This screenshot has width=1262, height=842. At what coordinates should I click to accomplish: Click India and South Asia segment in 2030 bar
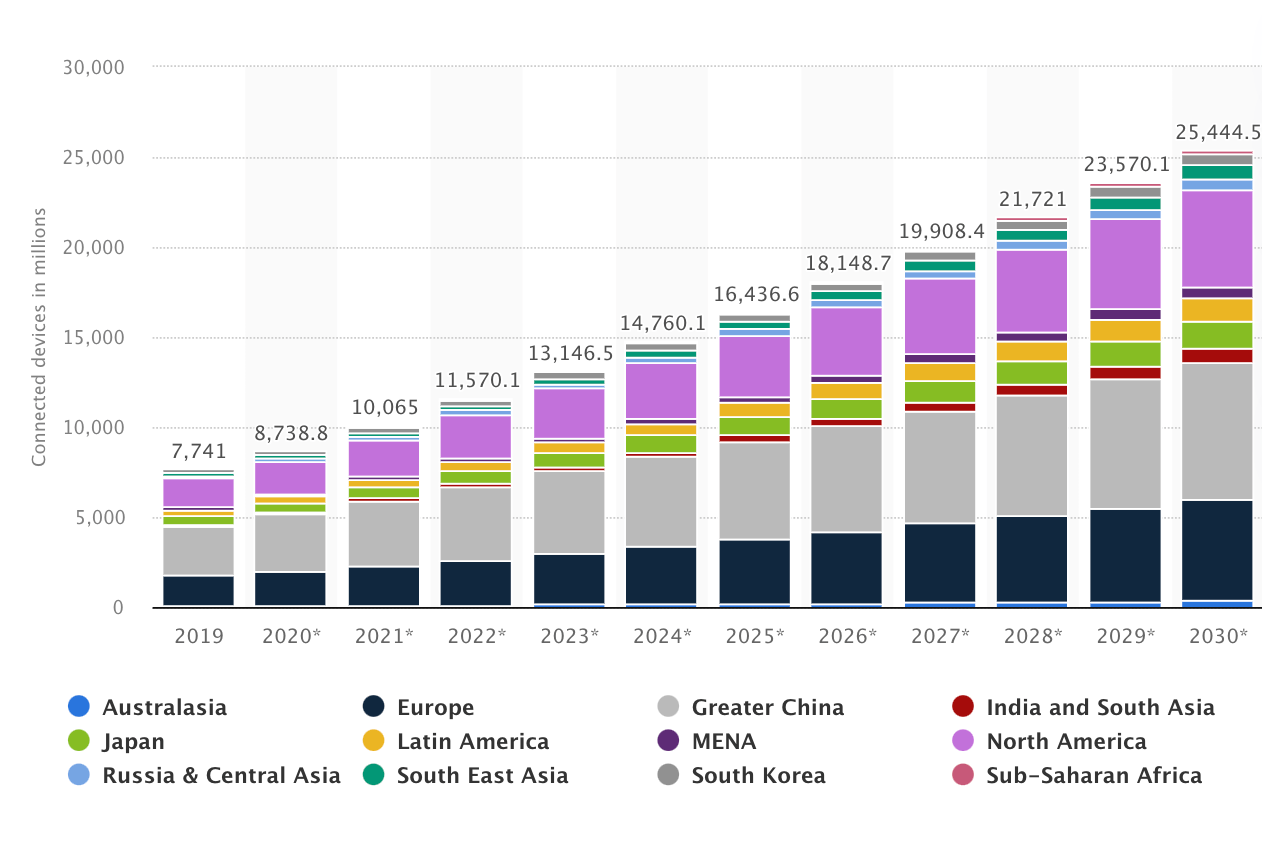coord(1217,356)
